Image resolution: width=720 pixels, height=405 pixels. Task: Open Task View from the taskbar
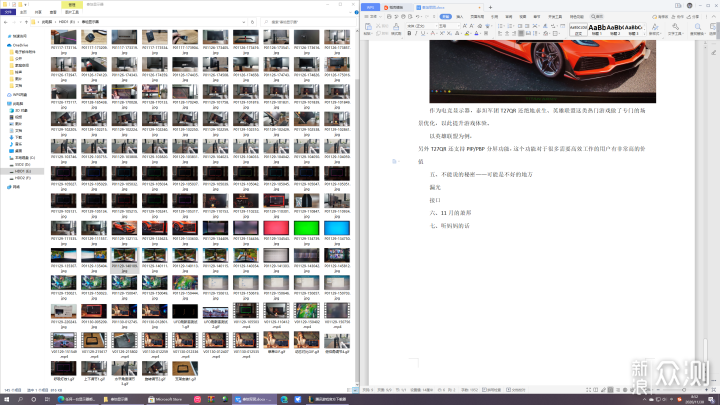(x=47, y=399)
